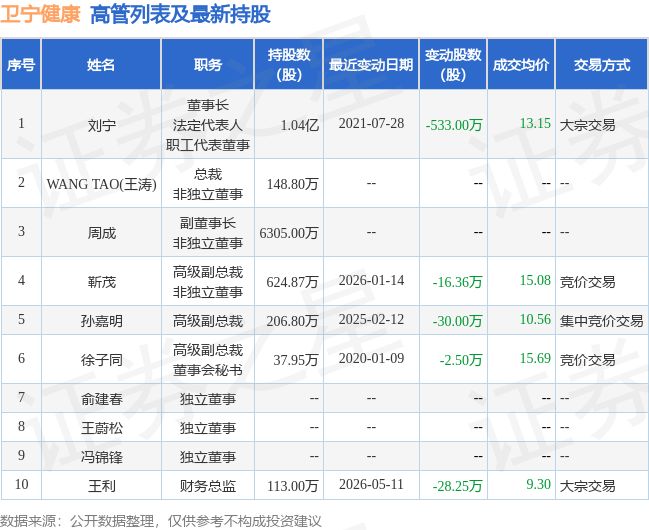Click the date 2021-07-28

click(x=371, y=123)
